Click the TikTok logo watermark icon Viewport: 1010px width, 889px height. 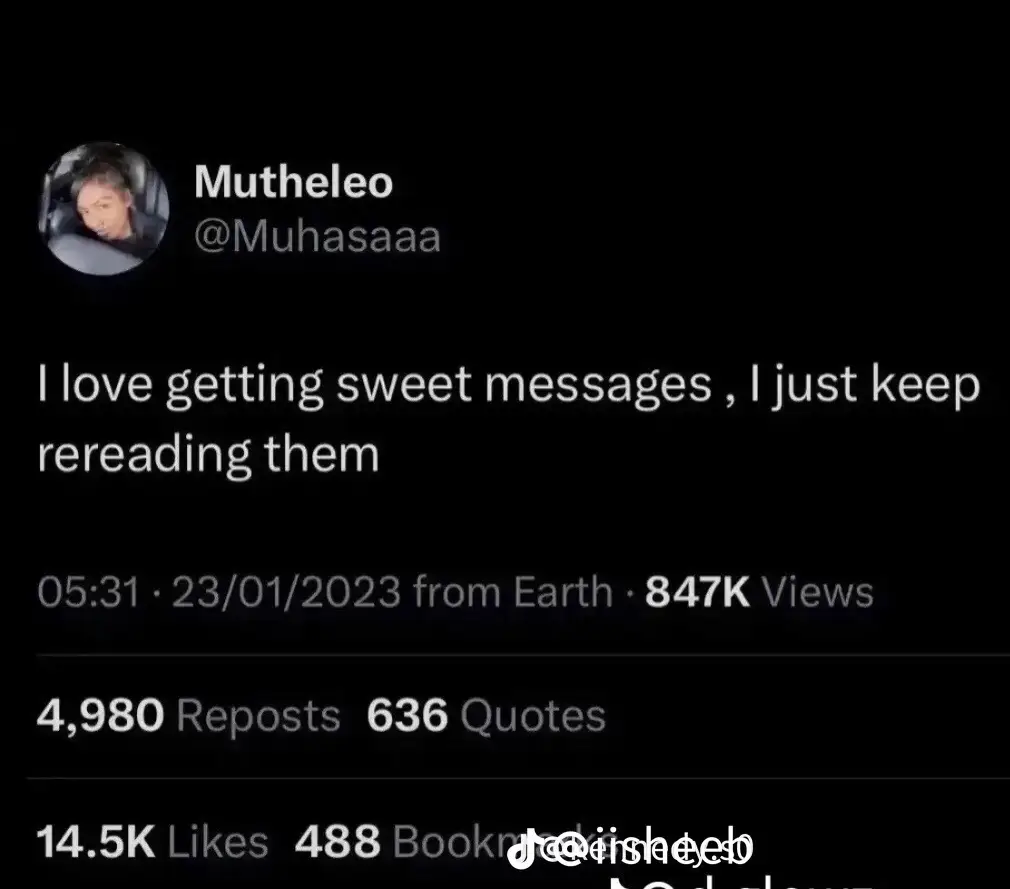point(522,849)
